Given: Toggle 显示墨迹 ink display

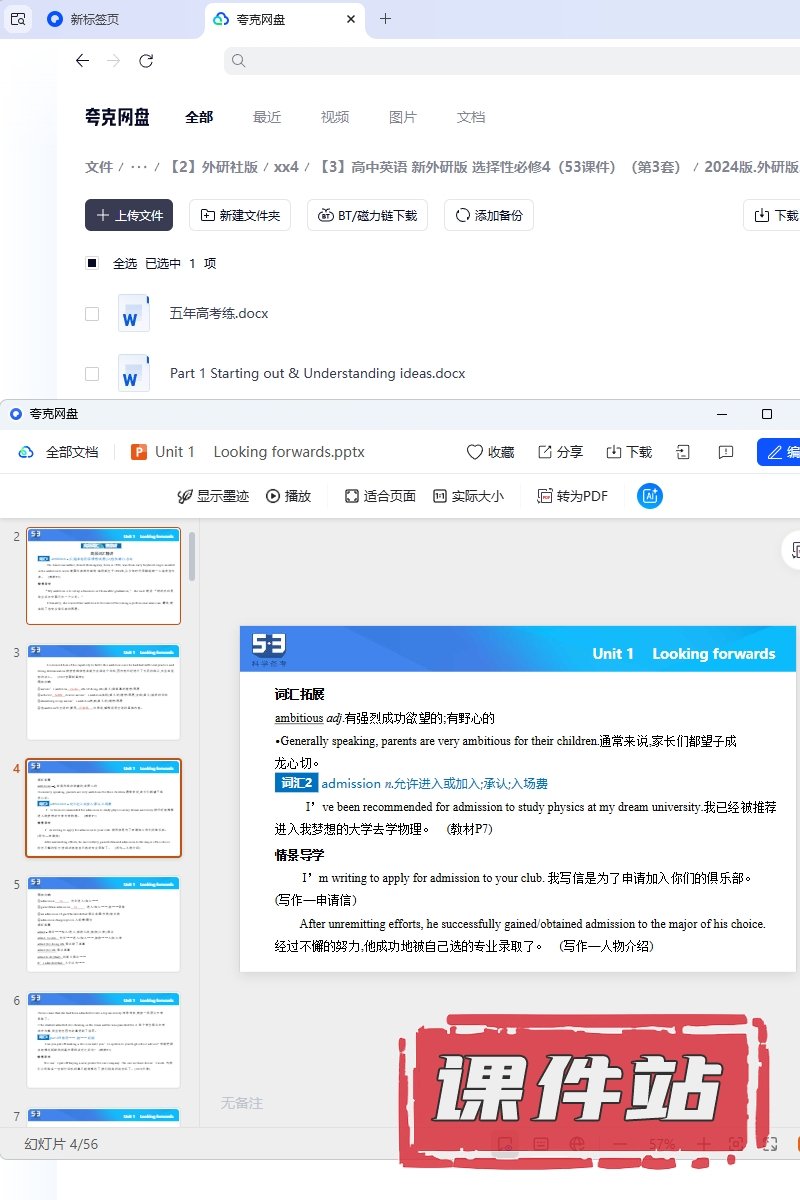Looking at the screenshot, I should pos(213,496).
